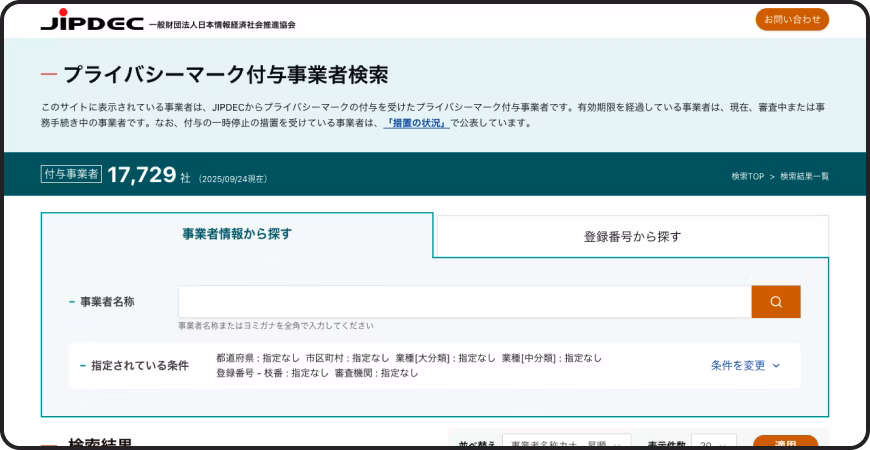Click 一般財団法人日本情報経済社会推進協会 text
The width and height of the screenshot is (870, 450).
tap(222, 25)
